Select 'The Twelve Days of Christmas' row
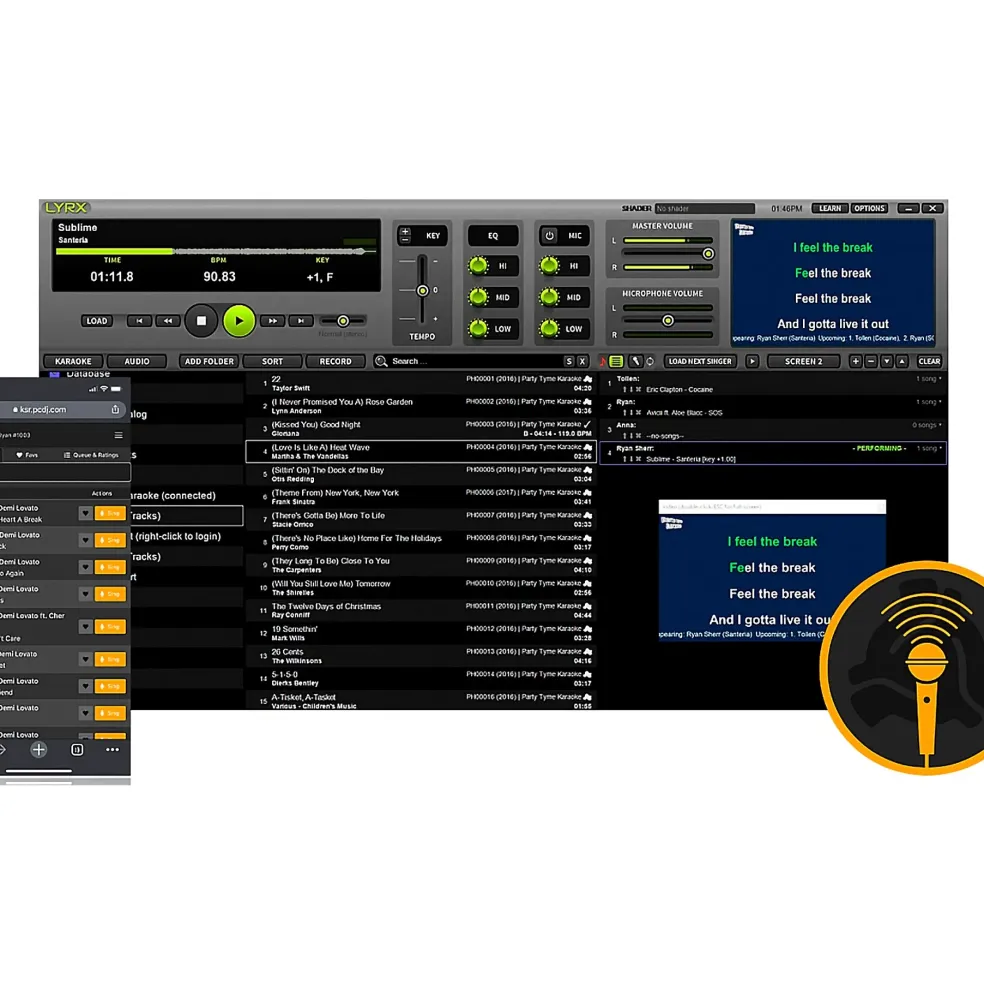This screenshot has width=984, height=985. (x=420, y=611)
